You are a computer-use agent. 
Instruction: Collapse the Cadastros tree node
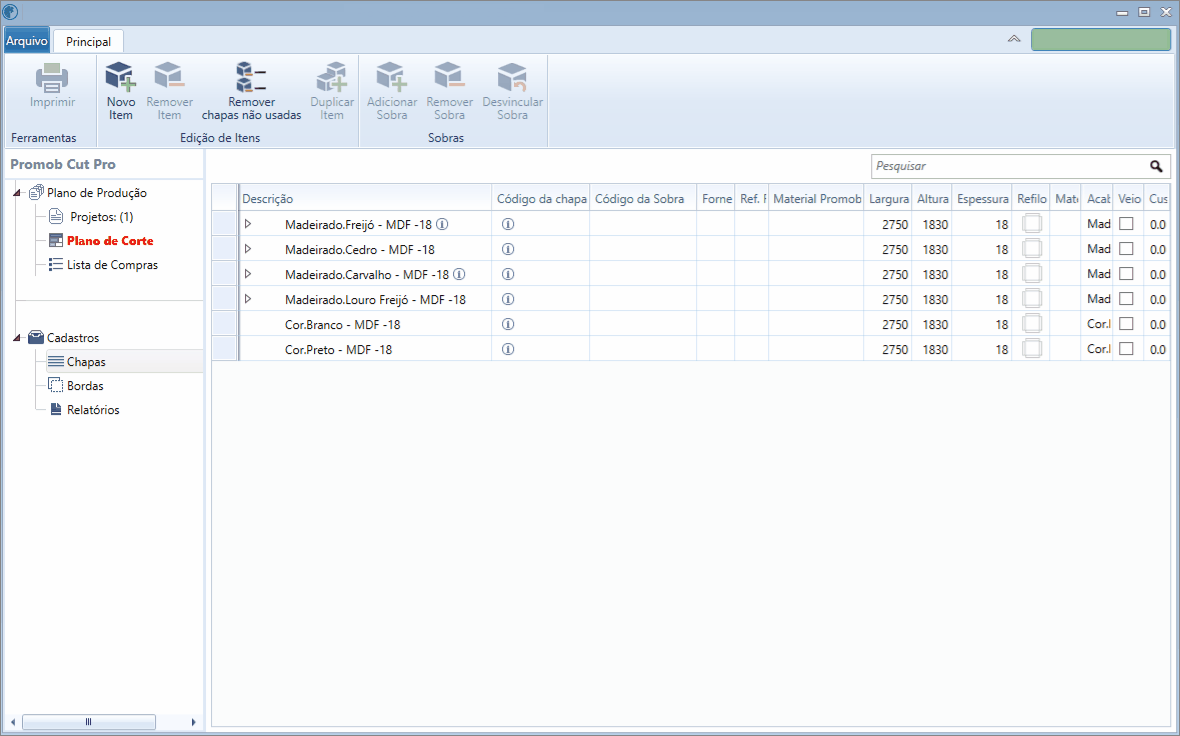17,338
